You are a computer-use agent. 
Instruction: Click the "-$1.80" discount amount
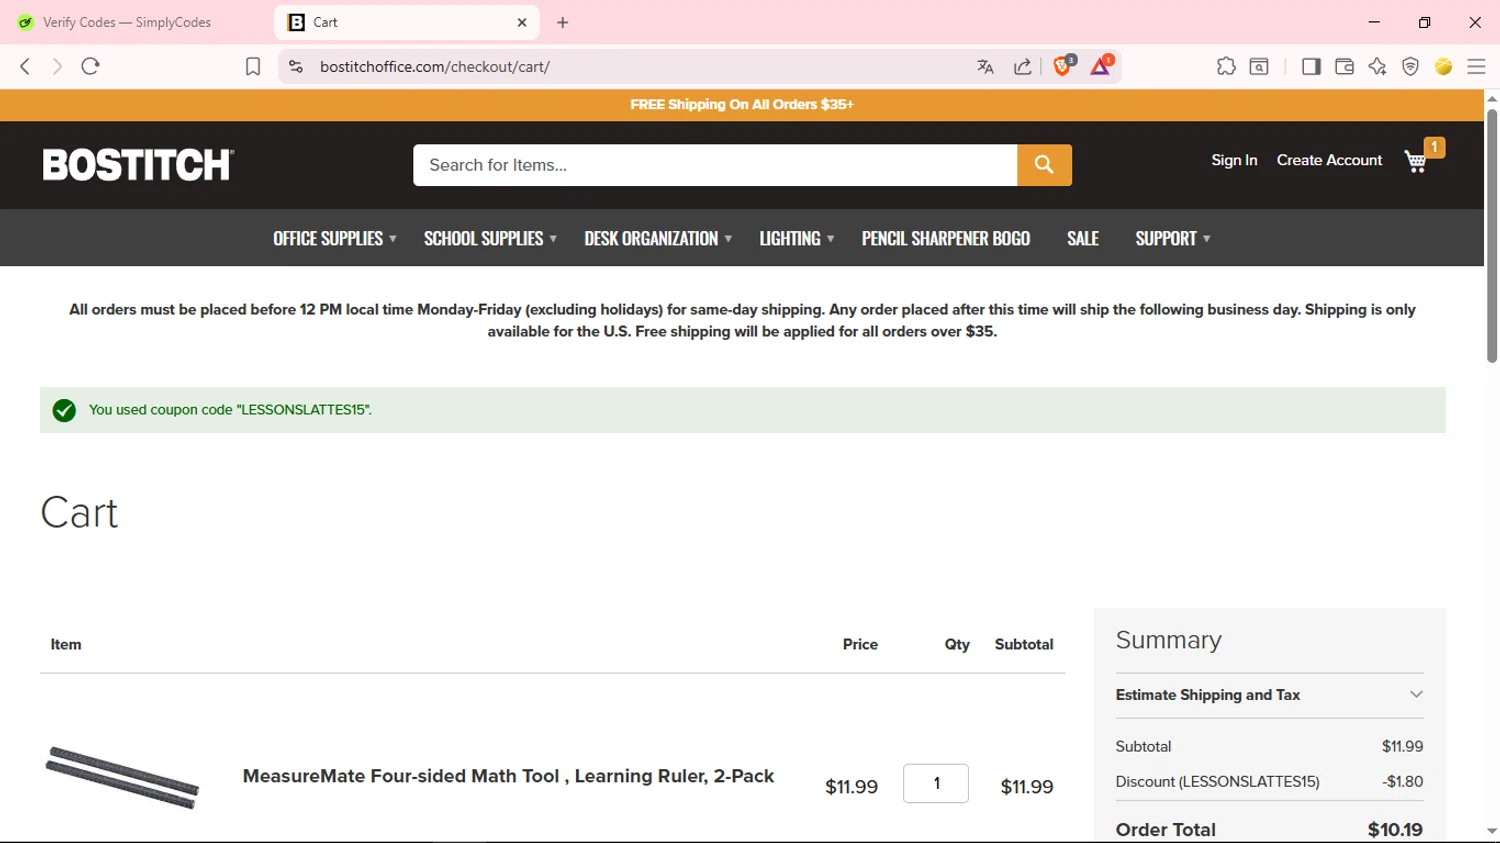coord(1403,782)
